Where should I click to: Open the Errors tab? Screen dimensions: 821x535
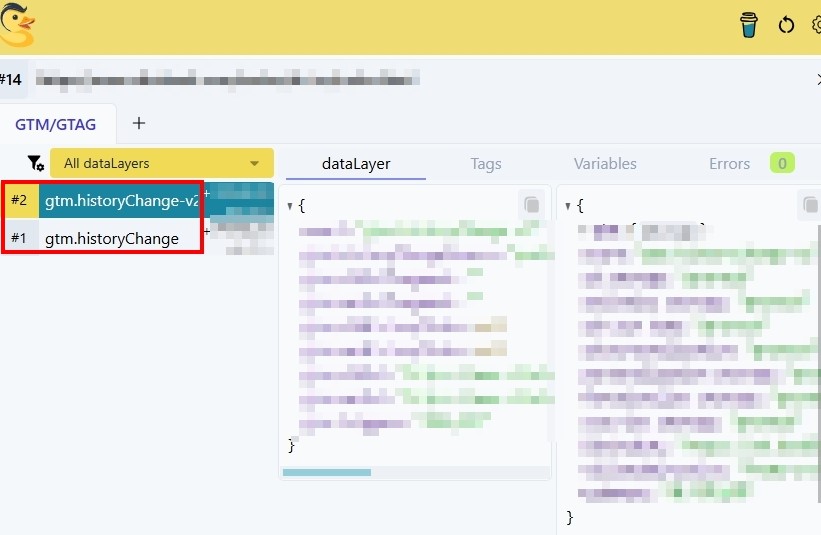[x=729, y=164]
